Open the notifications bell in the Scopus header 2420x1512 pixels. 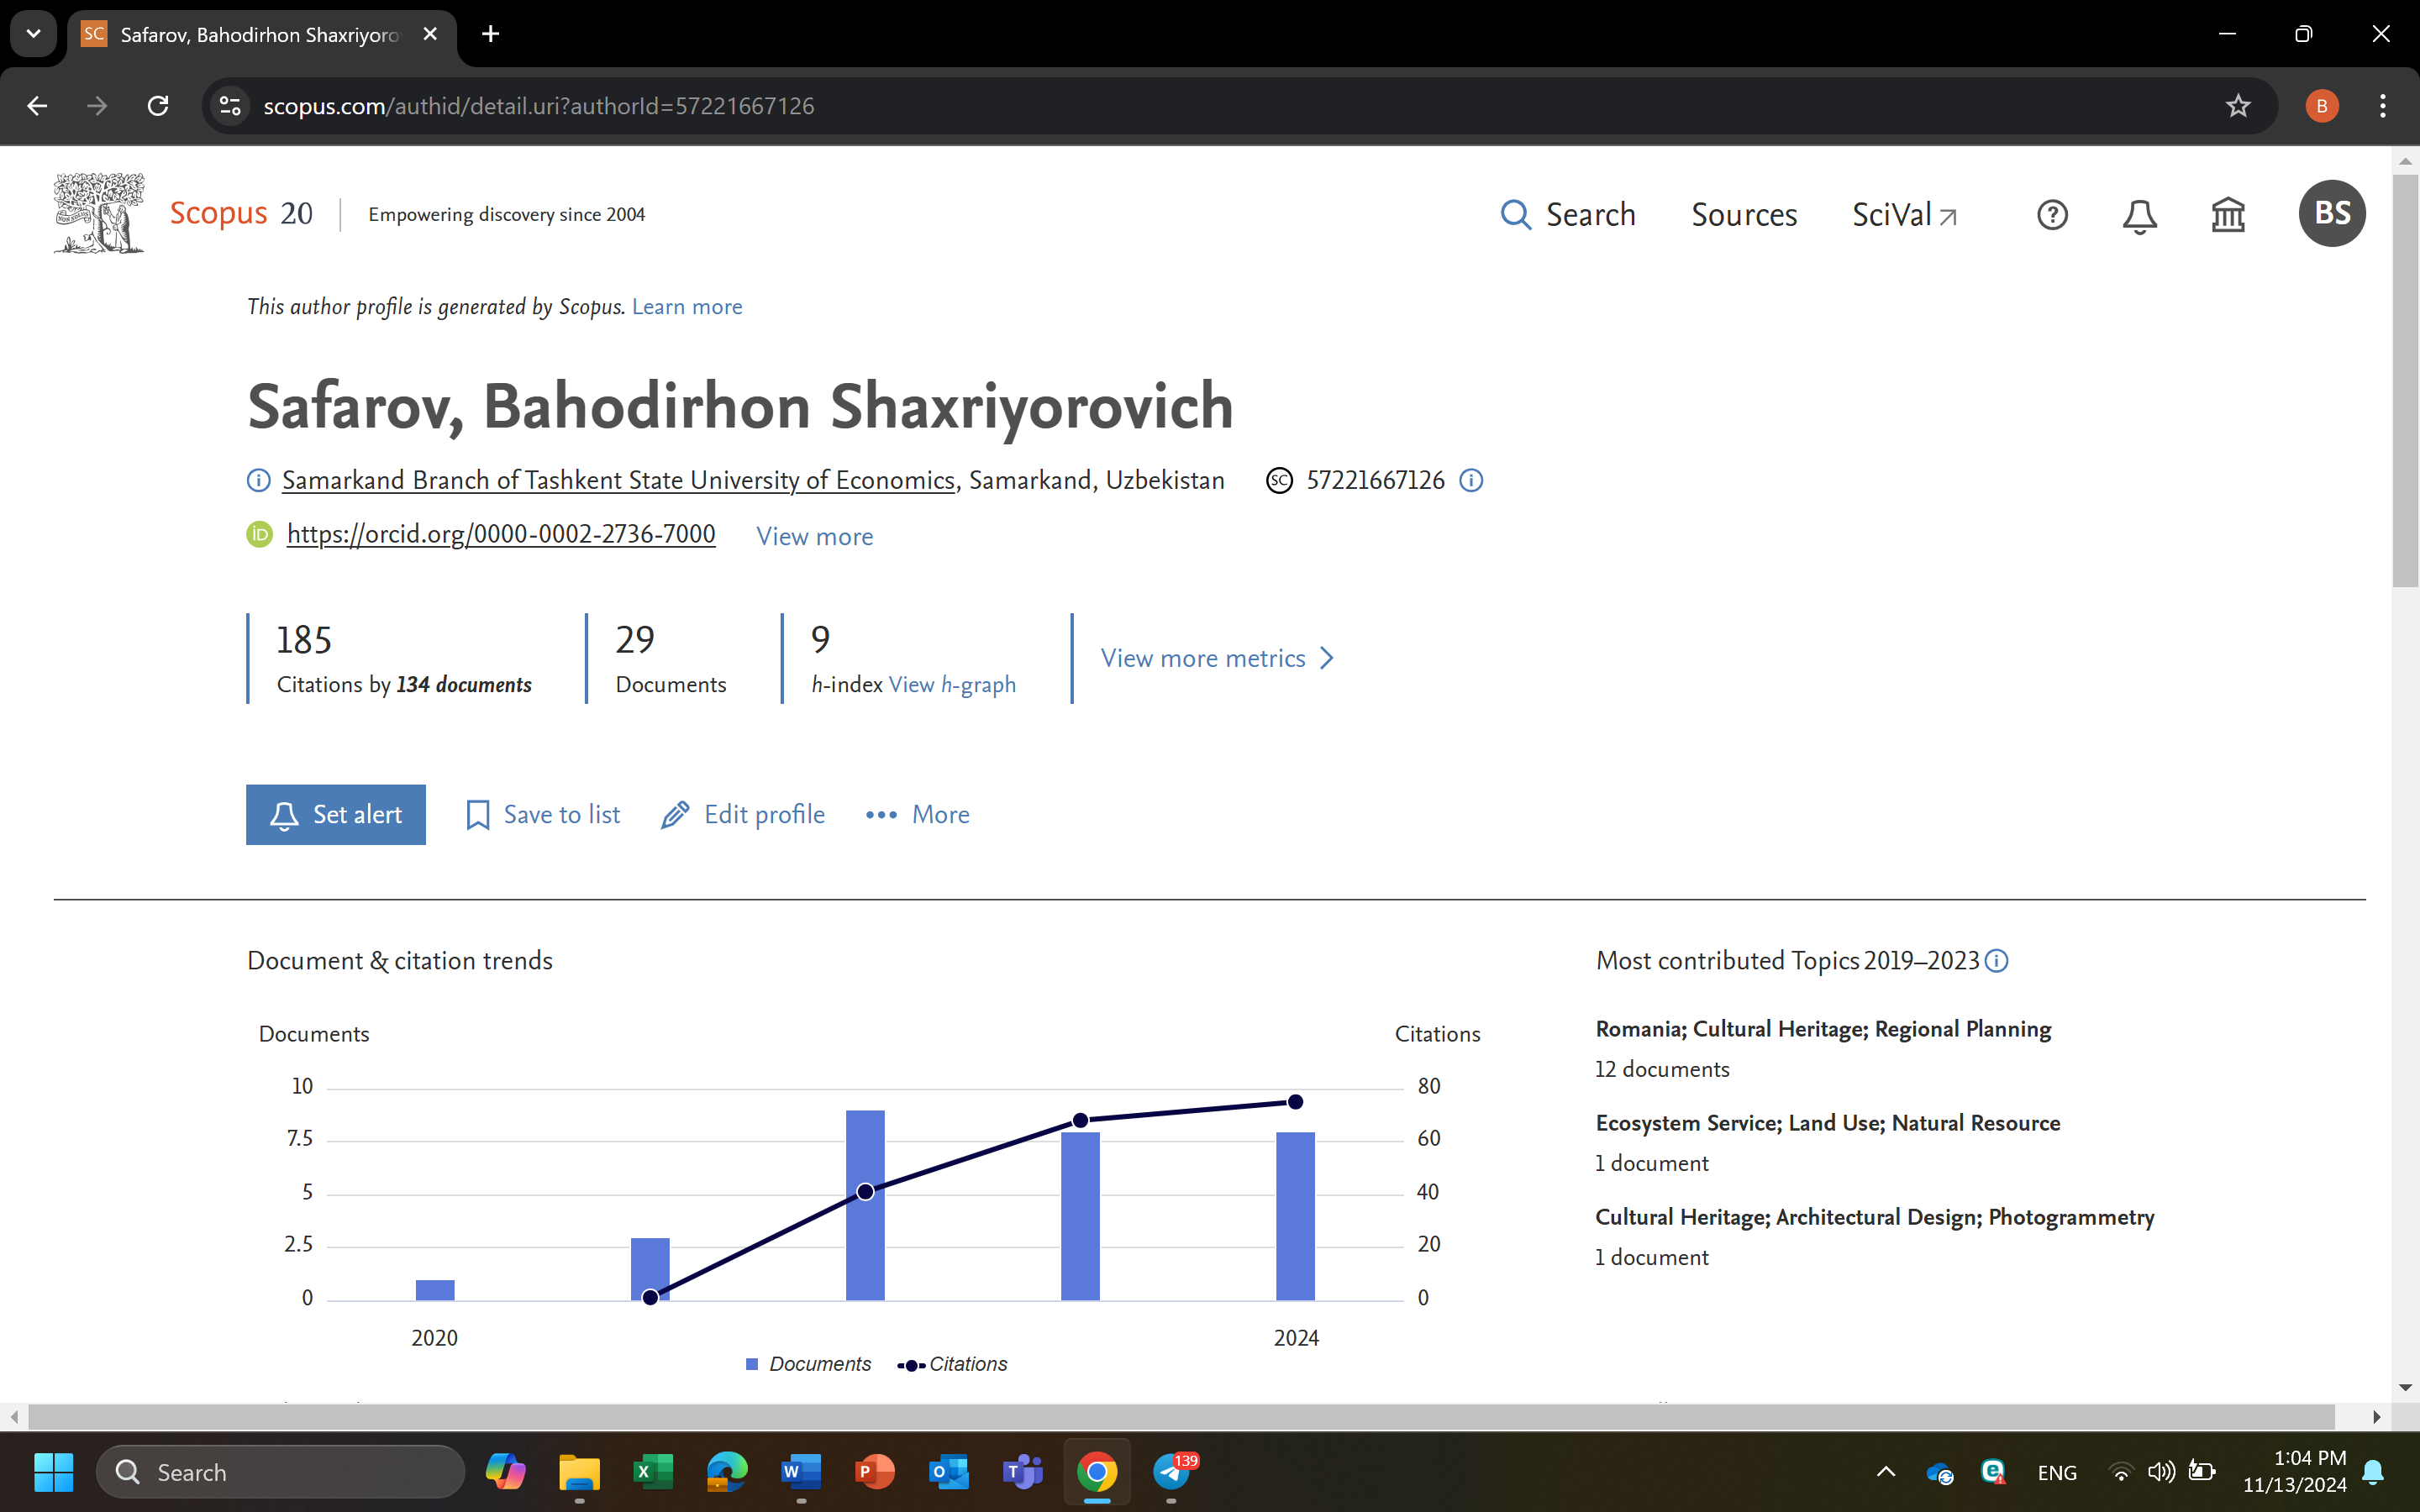tap(2139, 215)
